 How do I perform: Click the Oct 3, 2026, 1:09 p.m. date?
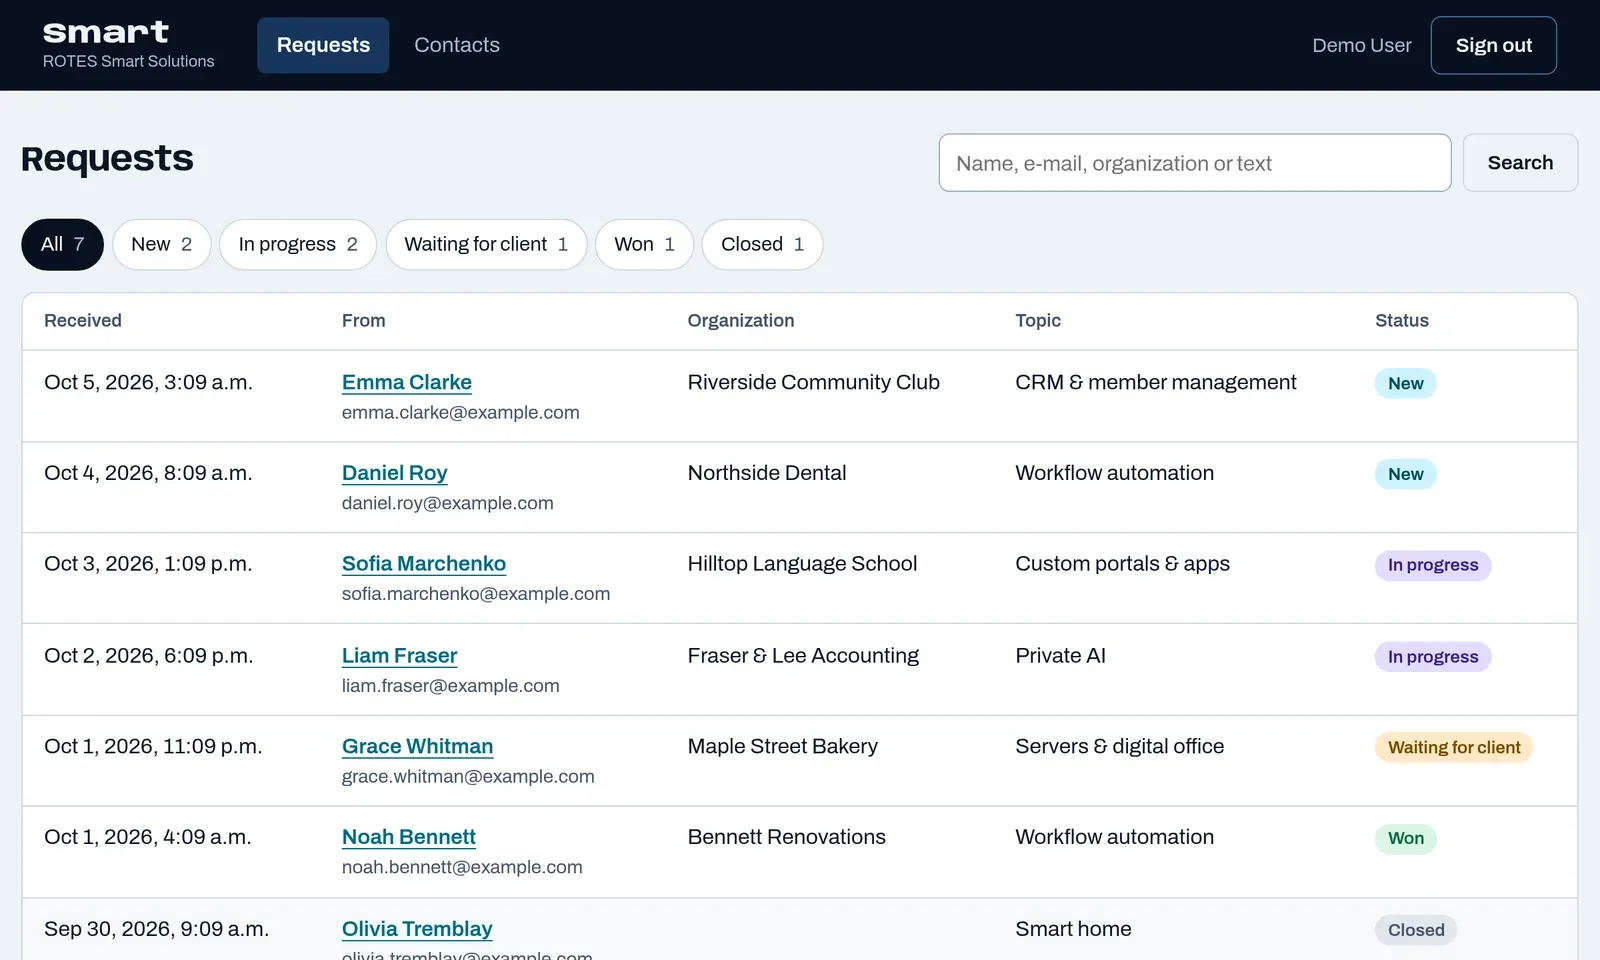tap(148, 564)
